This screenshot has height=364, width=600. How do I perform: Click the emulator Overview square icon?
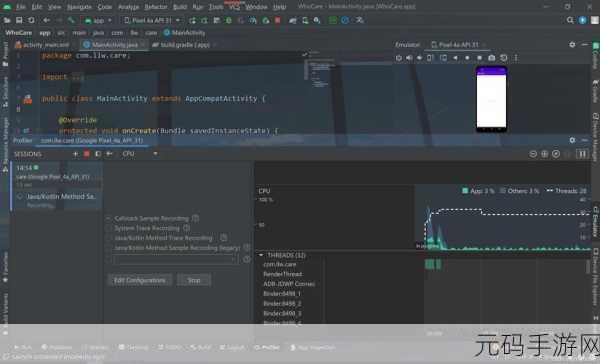pos(479,58)
